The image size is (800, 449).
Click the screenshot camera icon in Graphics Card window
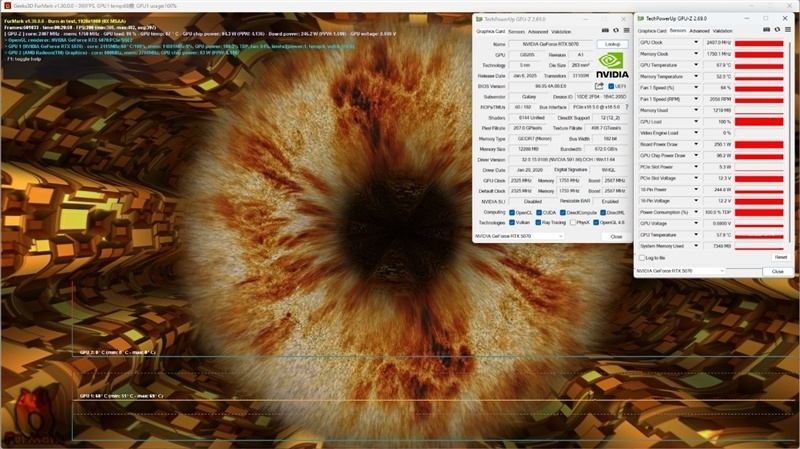coord(605,31)
